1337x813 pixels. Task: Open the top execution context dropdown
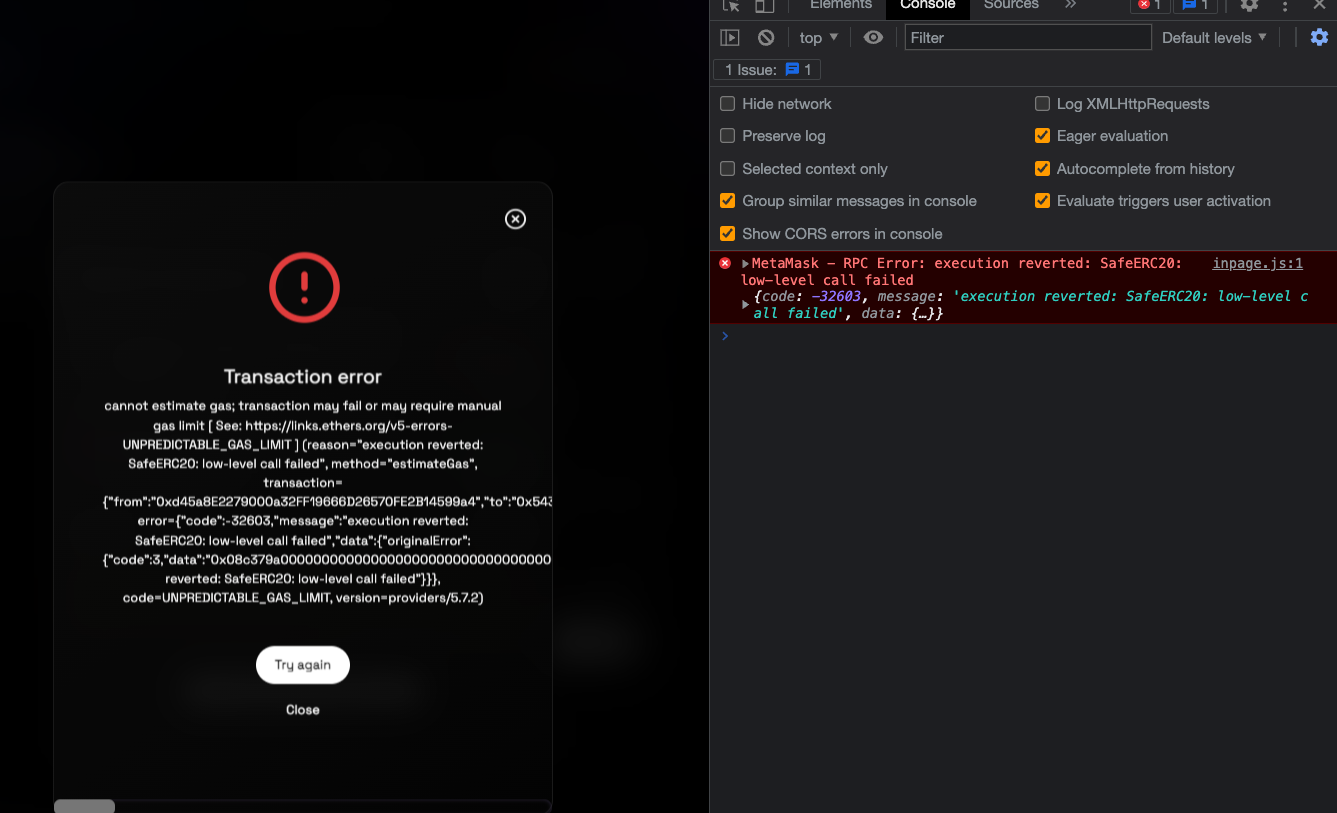pyautogui.click(x=817, y=37)
